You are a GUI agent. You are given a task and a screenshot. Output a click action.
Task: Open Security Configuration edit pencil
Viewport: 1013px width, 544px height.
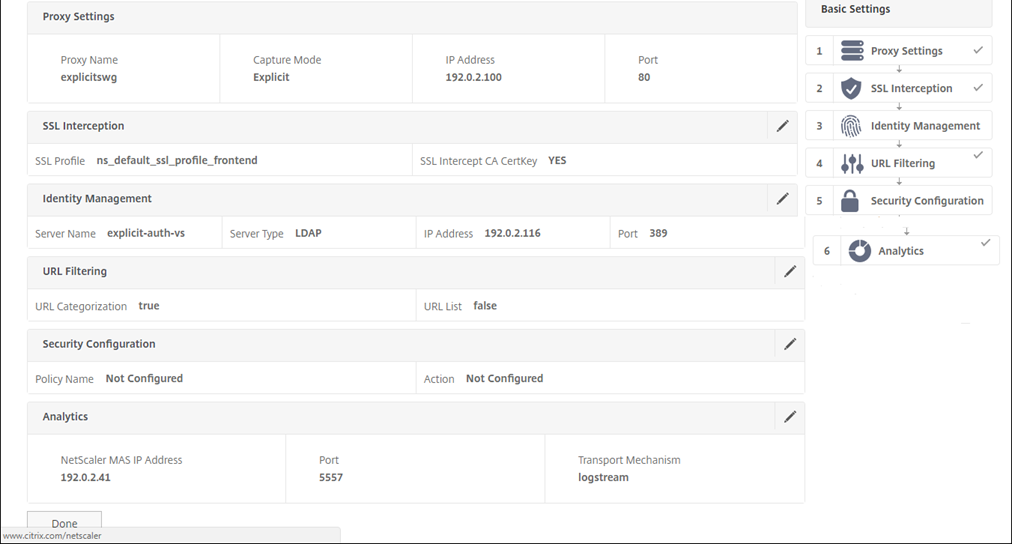790,344
